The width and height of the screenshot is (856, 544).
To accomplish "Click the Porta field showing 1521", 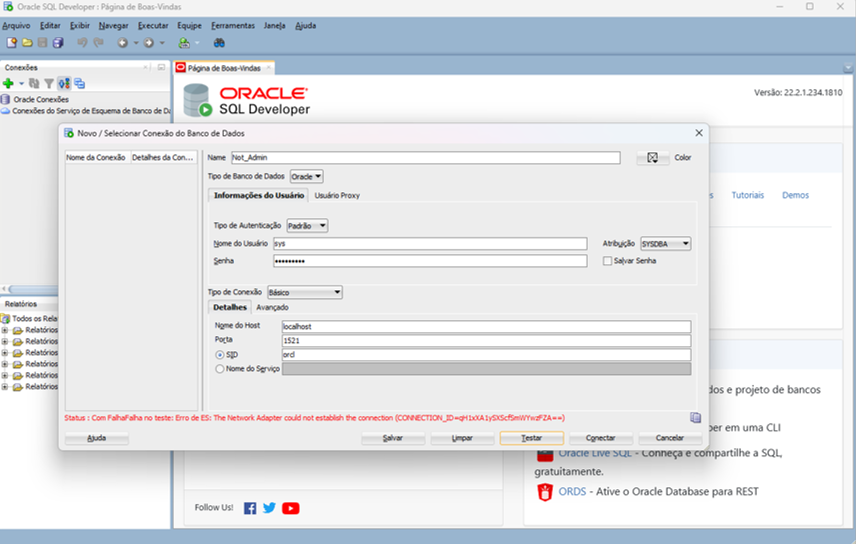I will [x=486, y=341].
